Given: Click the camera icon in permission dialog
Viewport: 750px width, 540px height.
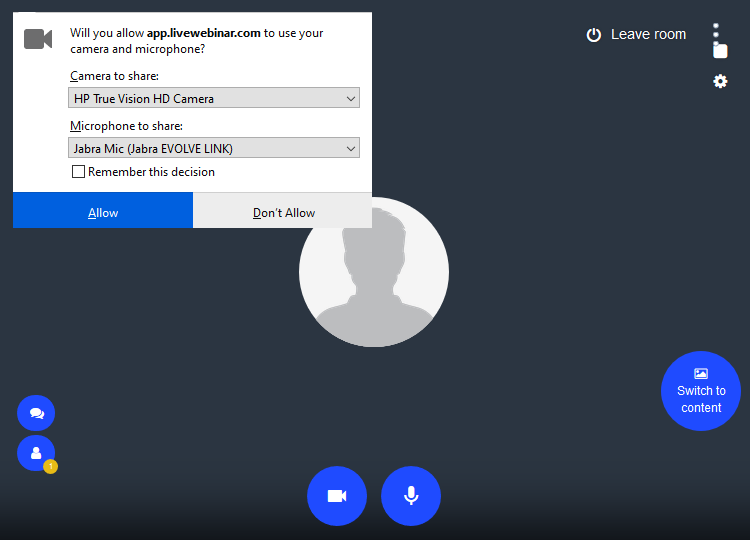Looking at the screenshot, I should point(38,39).
